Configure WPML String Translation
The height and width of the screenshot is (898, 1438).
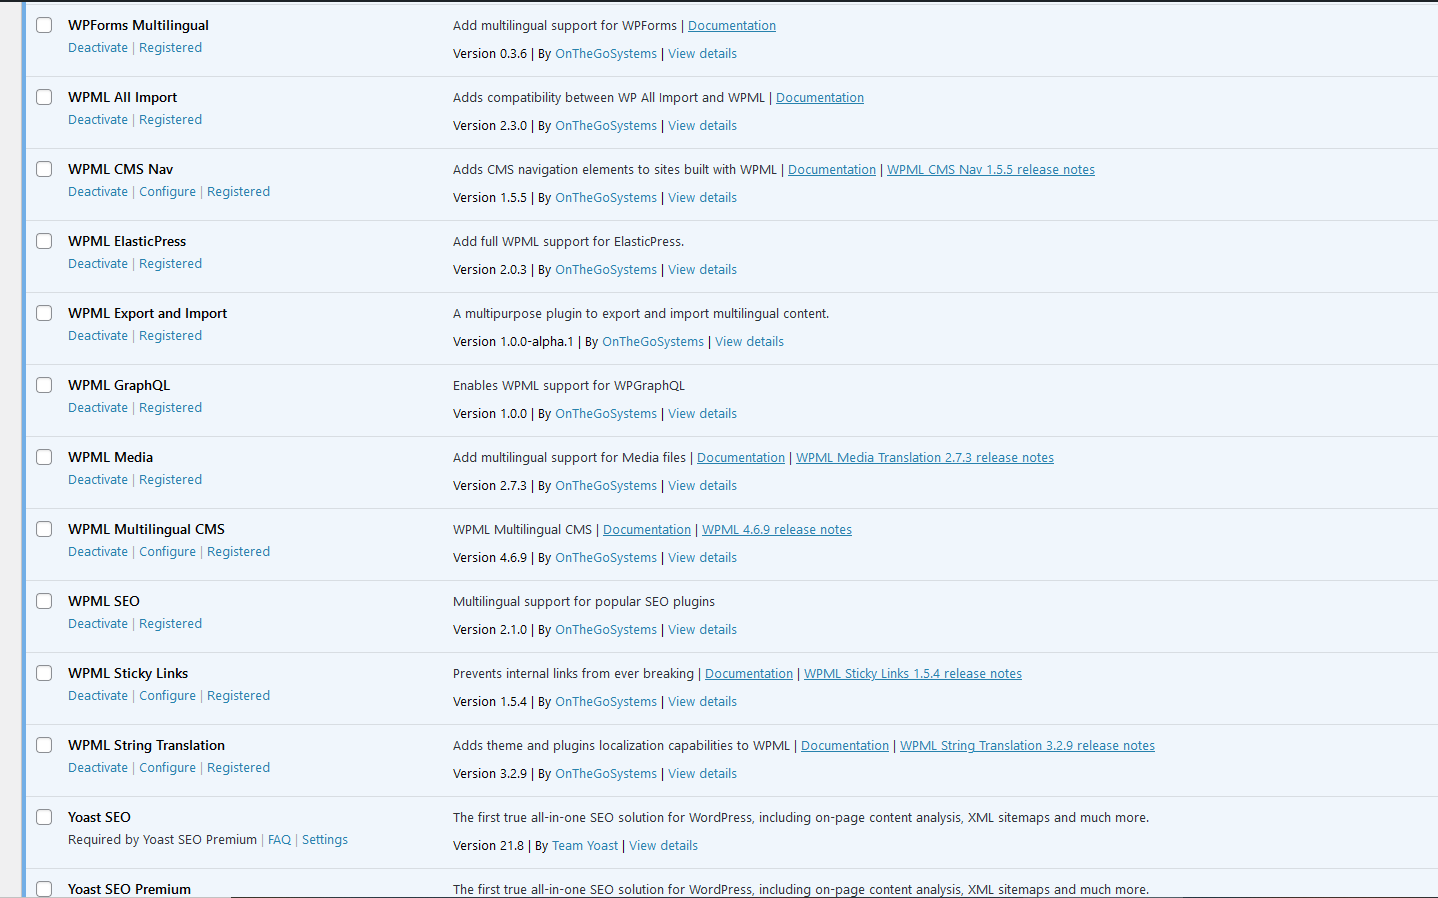click(x=167, y=768)
